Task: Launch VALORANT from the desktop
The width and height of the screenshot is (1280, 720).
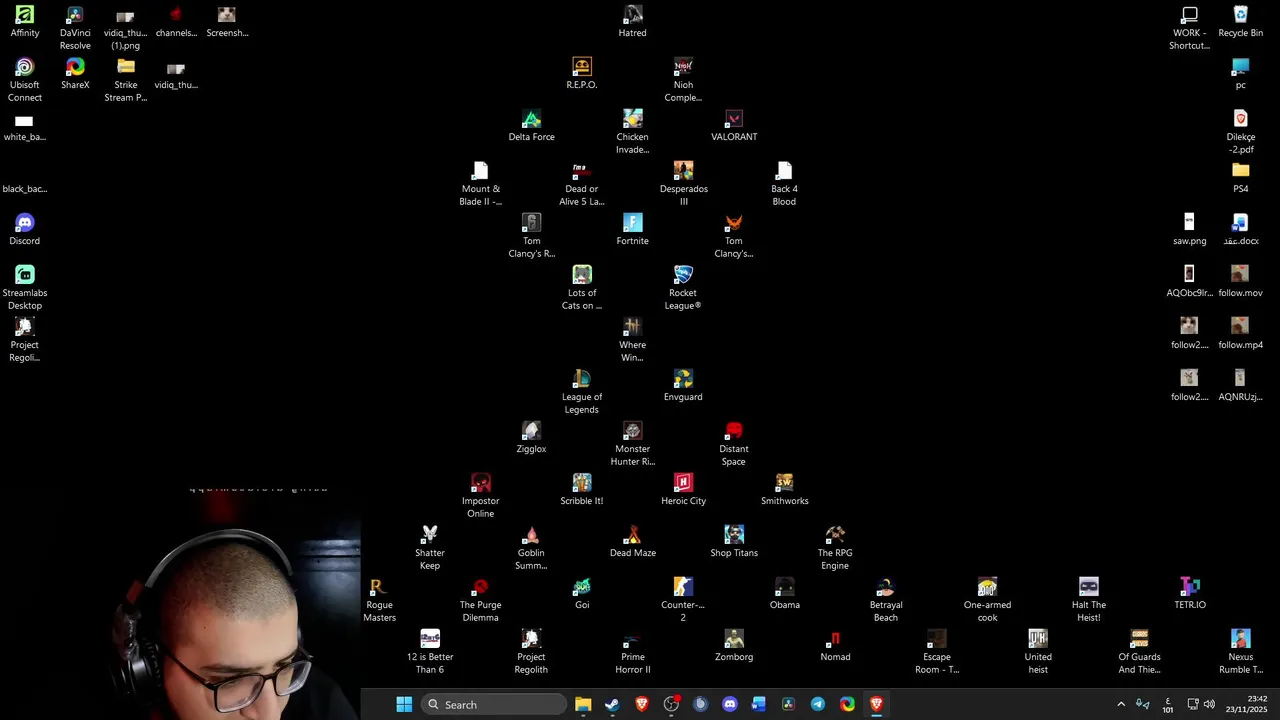Action: point(734,126)
